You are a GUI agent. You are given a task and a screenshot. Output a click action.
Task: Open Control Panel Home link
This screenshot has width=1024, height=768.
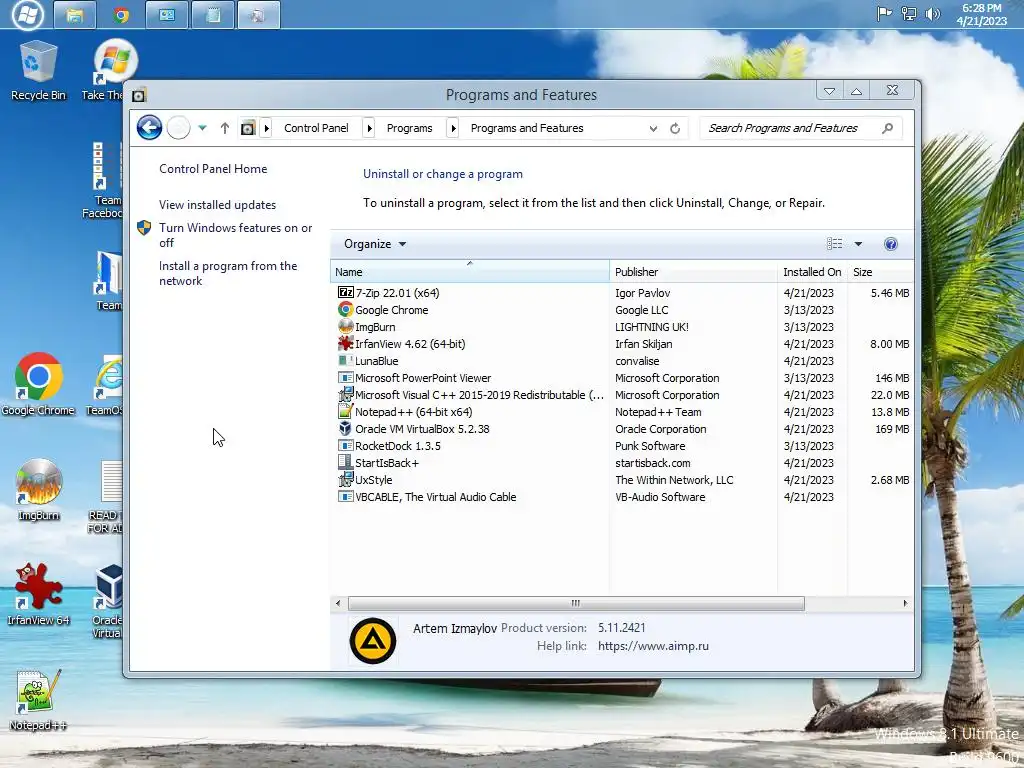(213, 168)
